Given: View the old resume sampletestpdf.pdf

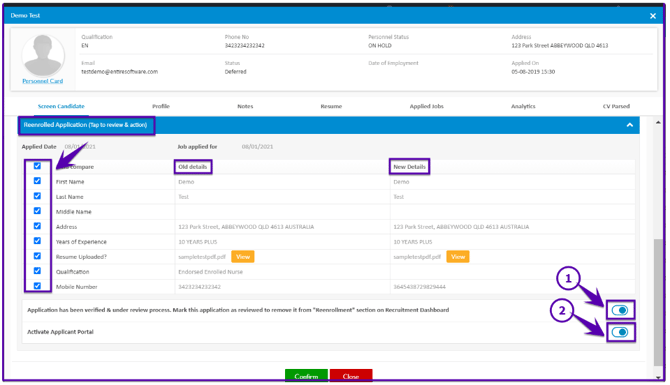Looking at the screenshot, I should point(243,256).
